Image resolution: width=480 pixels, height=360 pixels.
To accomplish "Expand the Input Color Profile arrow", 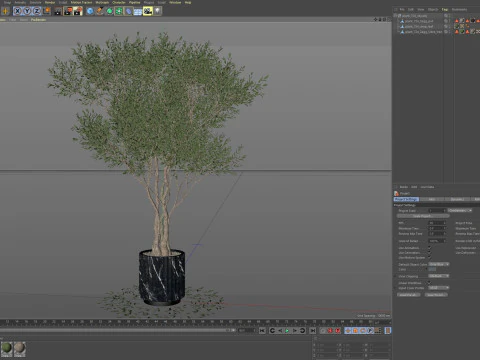I will pyautogui.click(x=396, y=288).
